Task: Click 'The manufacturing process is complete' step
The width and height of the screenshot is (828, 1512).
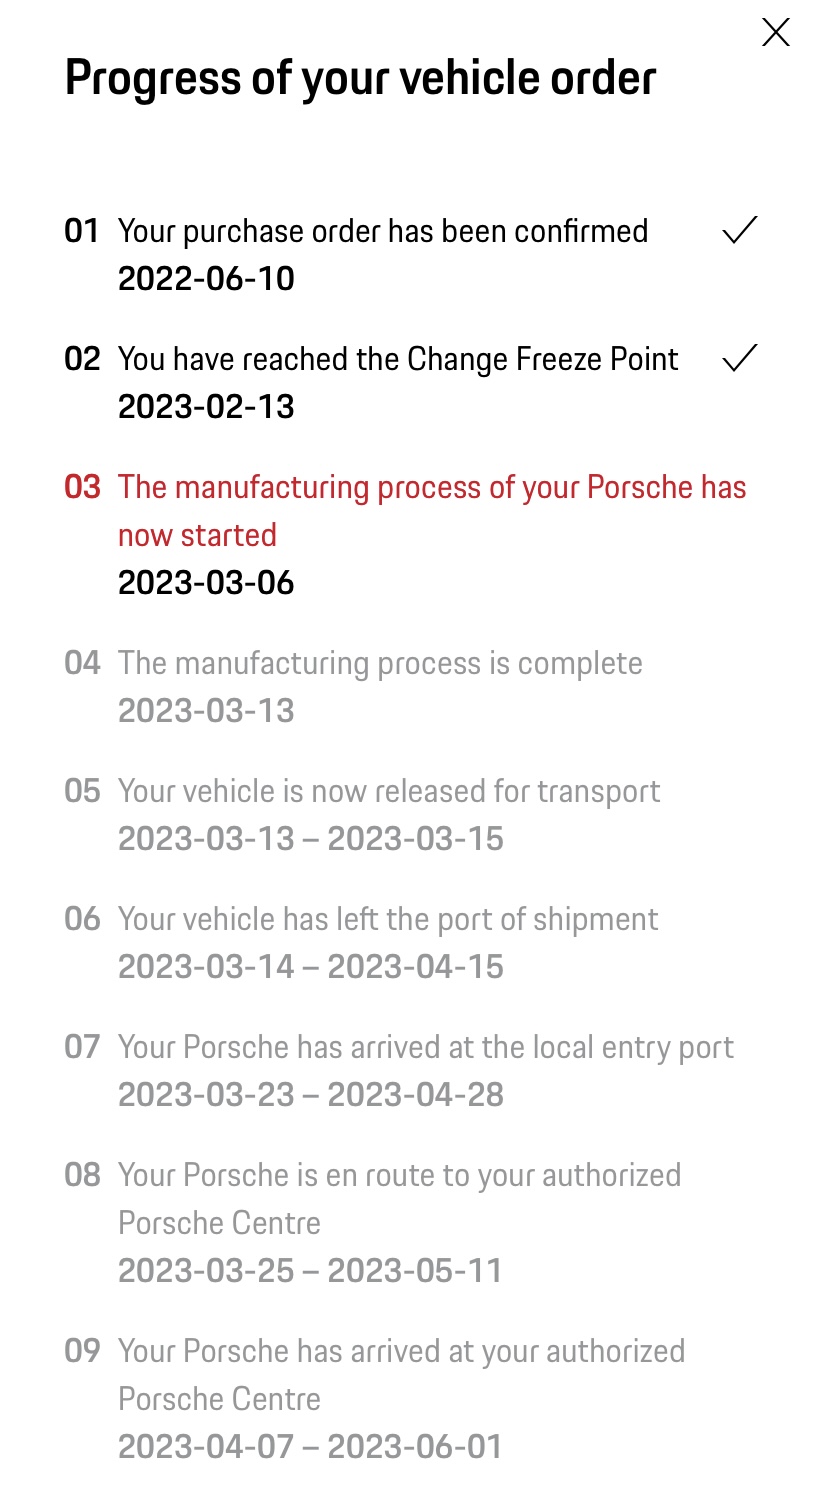Action: point(380,663)
